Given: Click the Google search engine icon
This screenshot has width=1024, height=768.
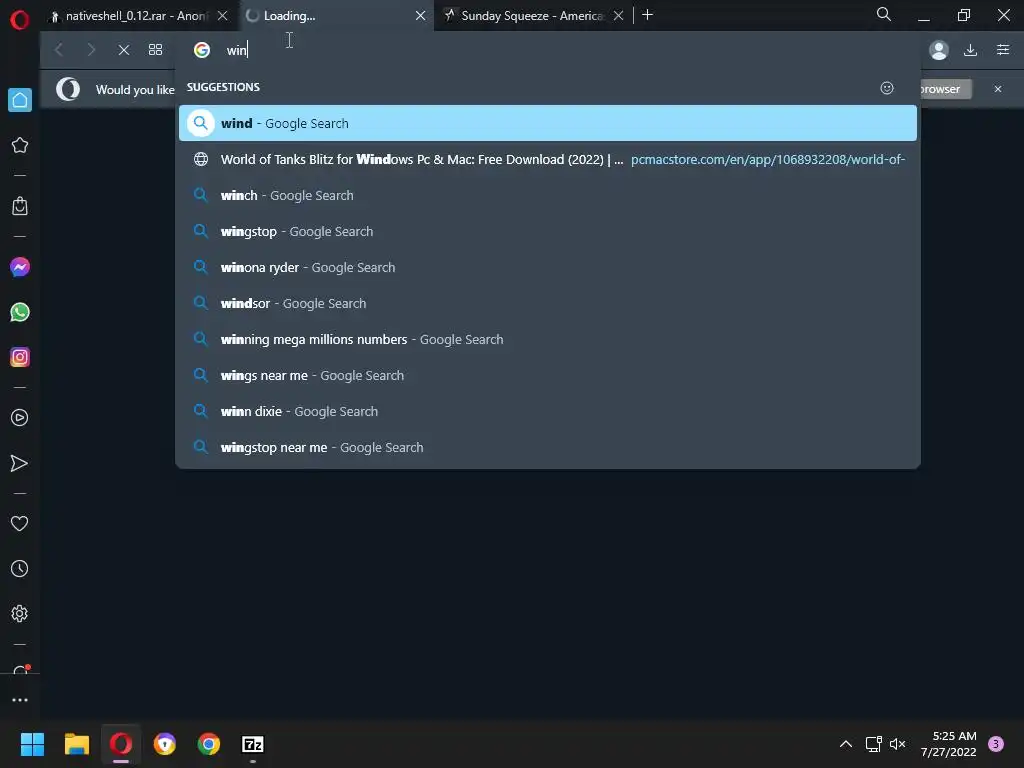Looking at the screenshot, I should pyautogui.click(x=202, y=50).
